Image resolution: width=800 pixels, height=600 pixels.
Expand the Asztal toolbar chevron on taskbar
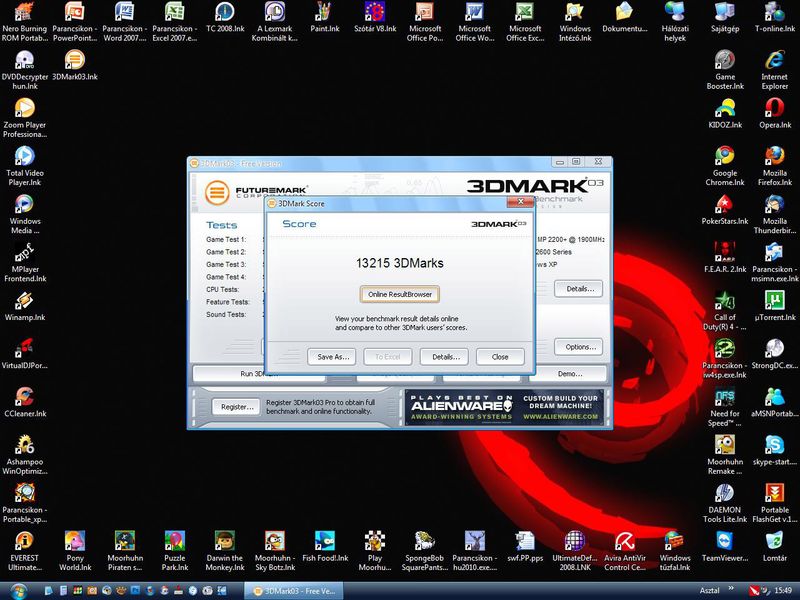tap(731, 590)
